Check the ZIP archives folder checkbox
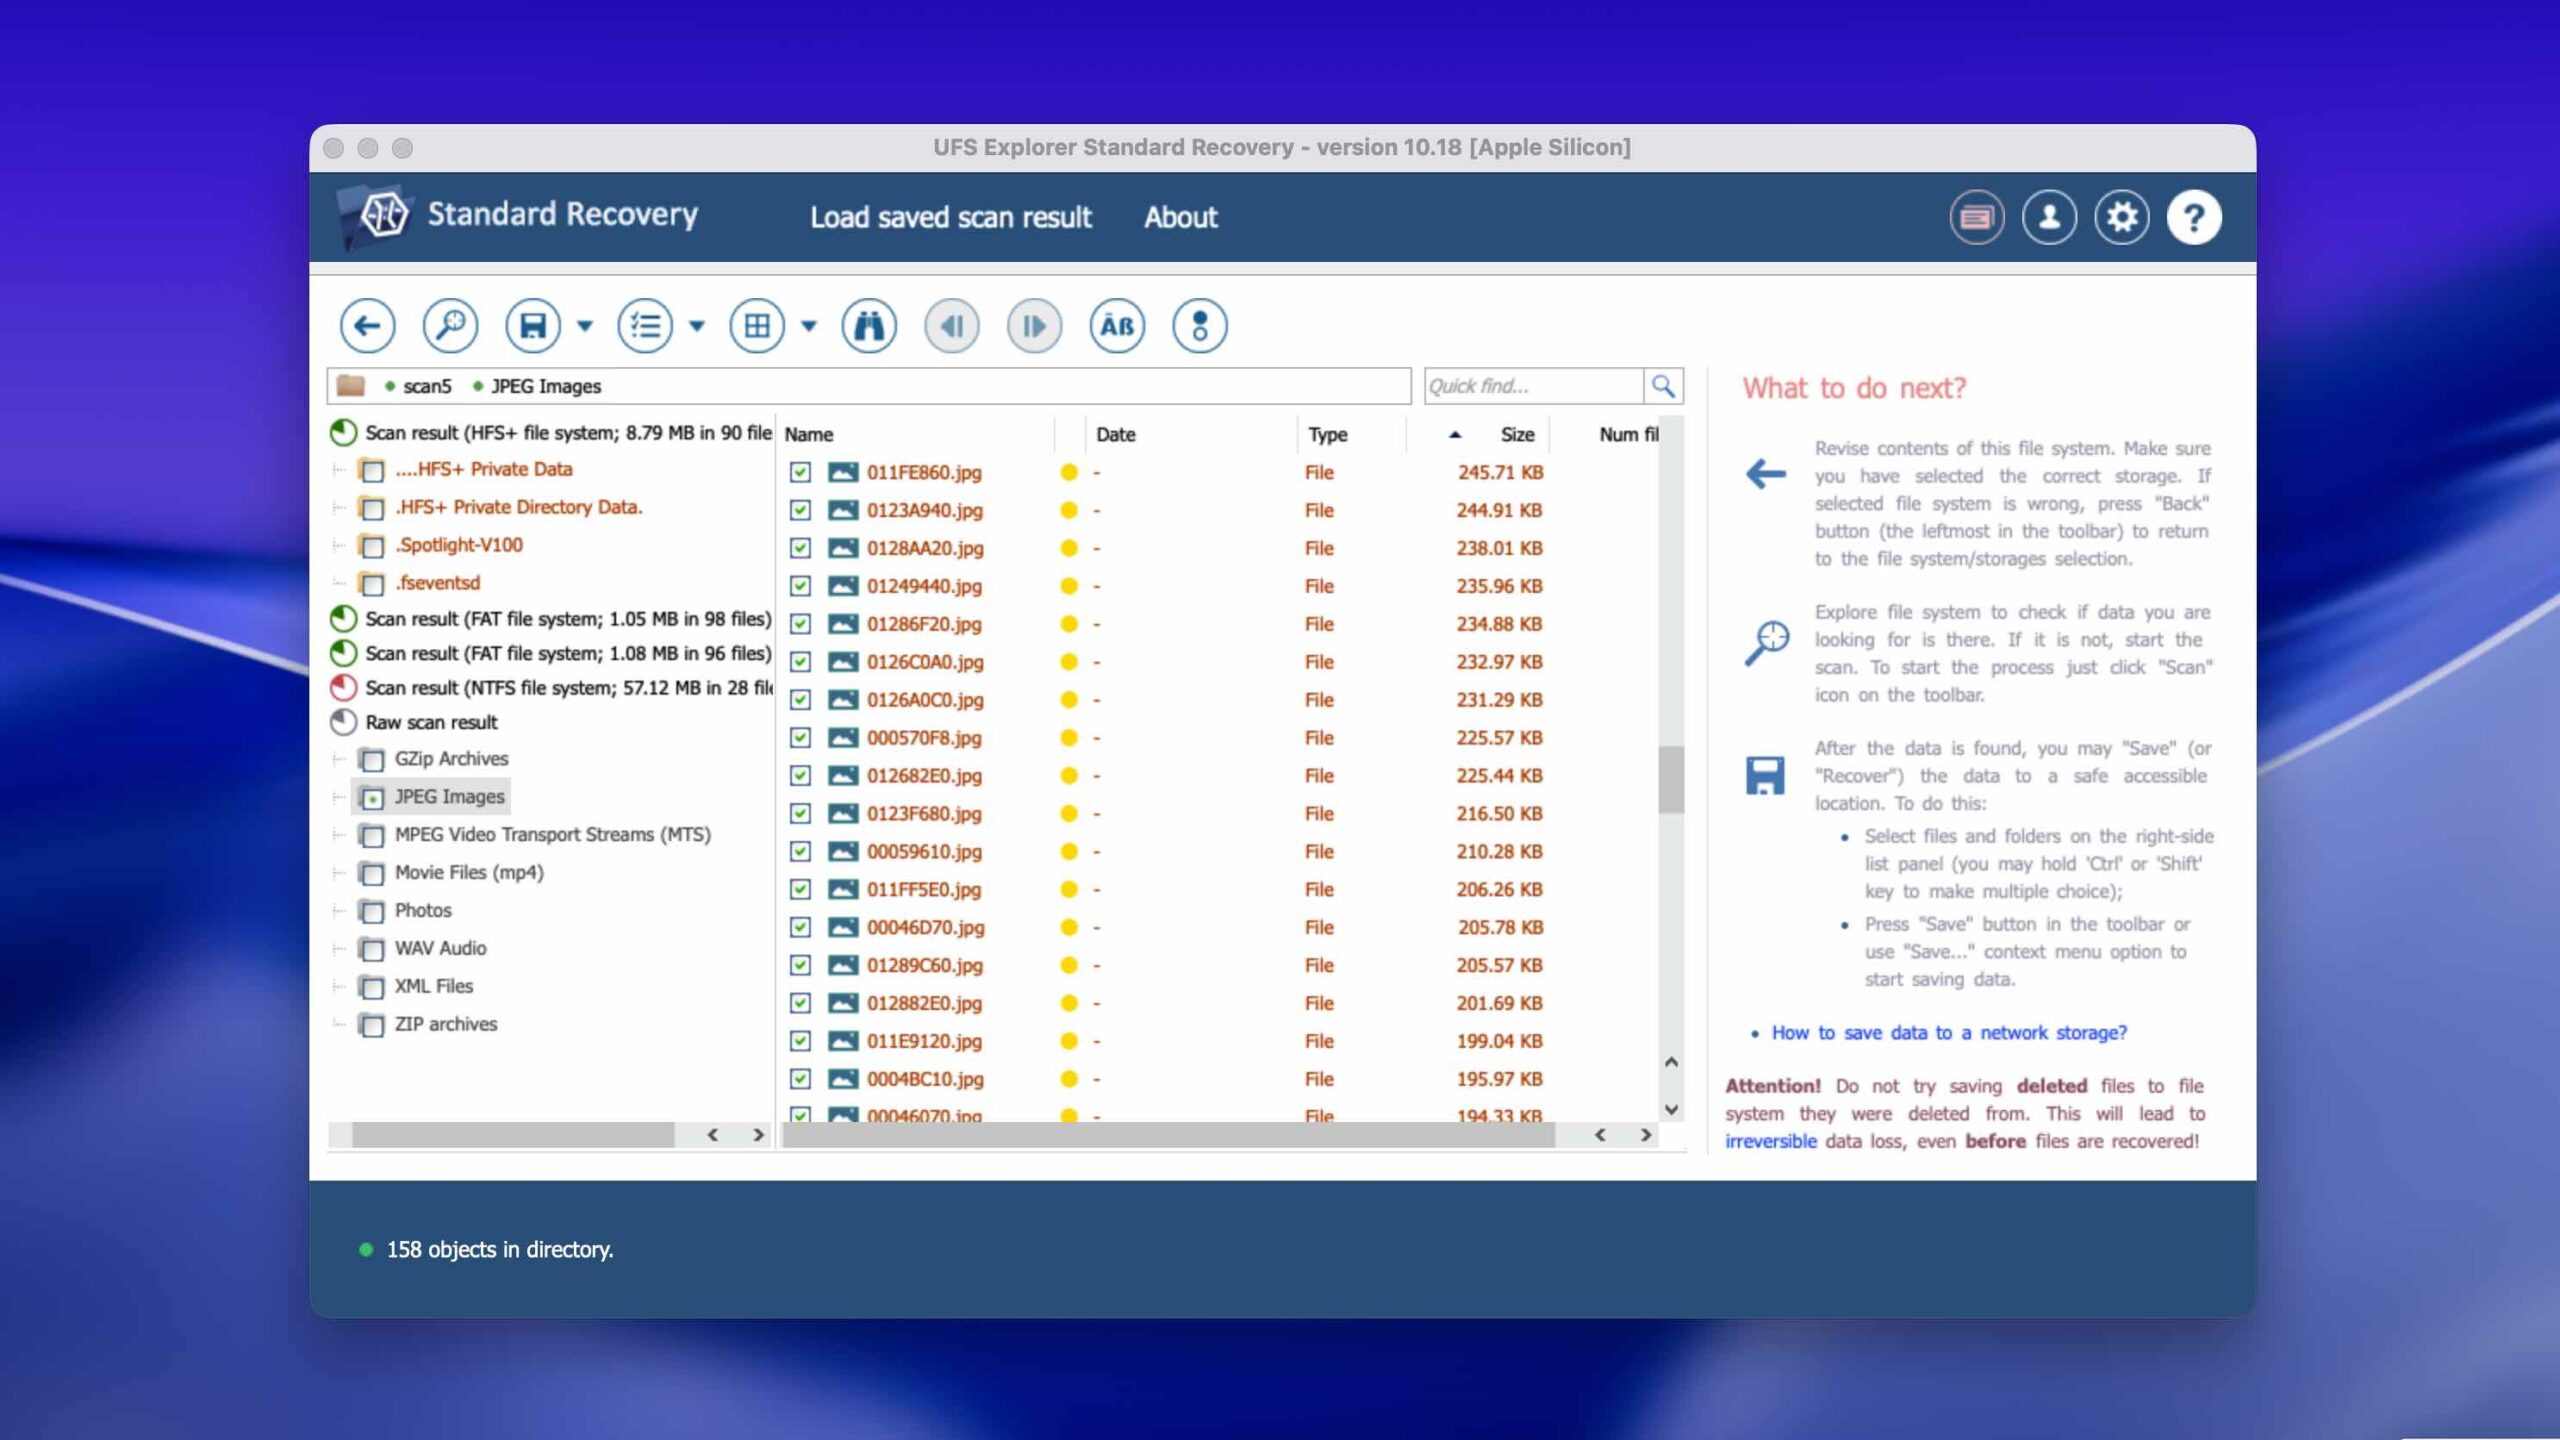2560x1440 pixels. point(372,1025)
